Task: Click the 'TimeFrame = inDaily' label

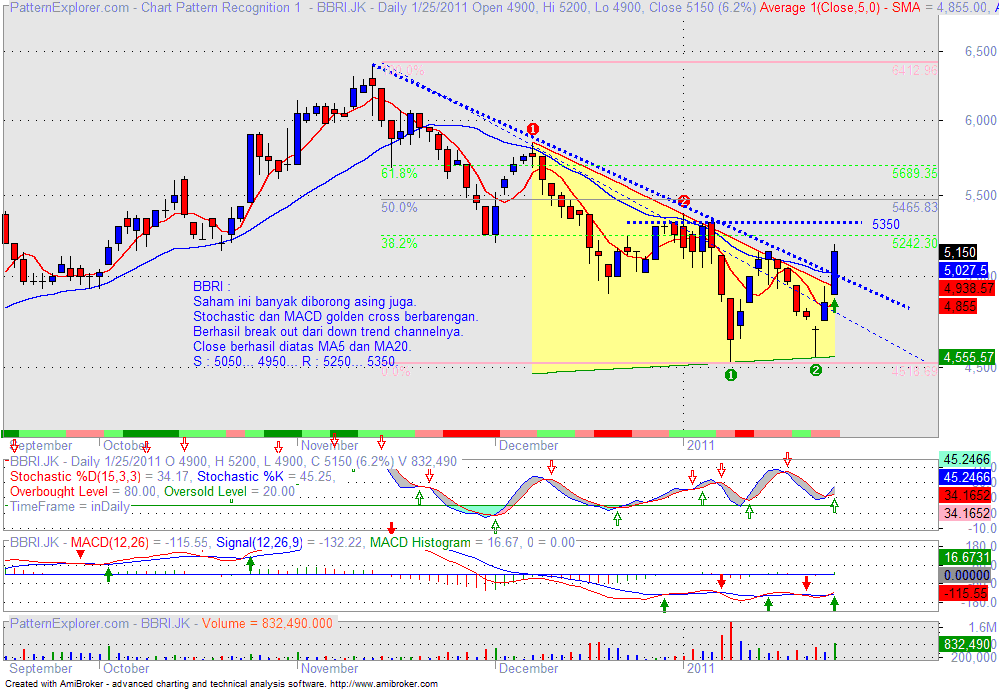Action: (x=70, y=507)
